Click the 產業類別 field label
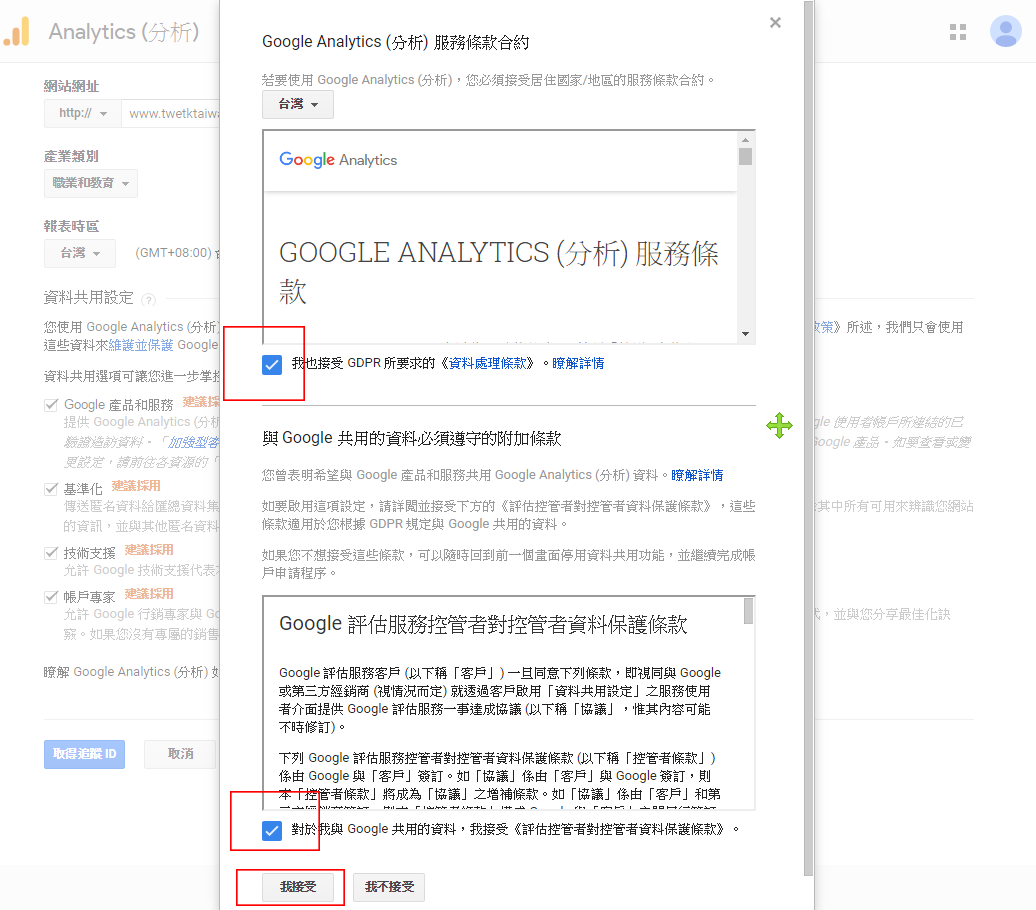Screen dimensions: 1036x910 click(x=71, y=156)
